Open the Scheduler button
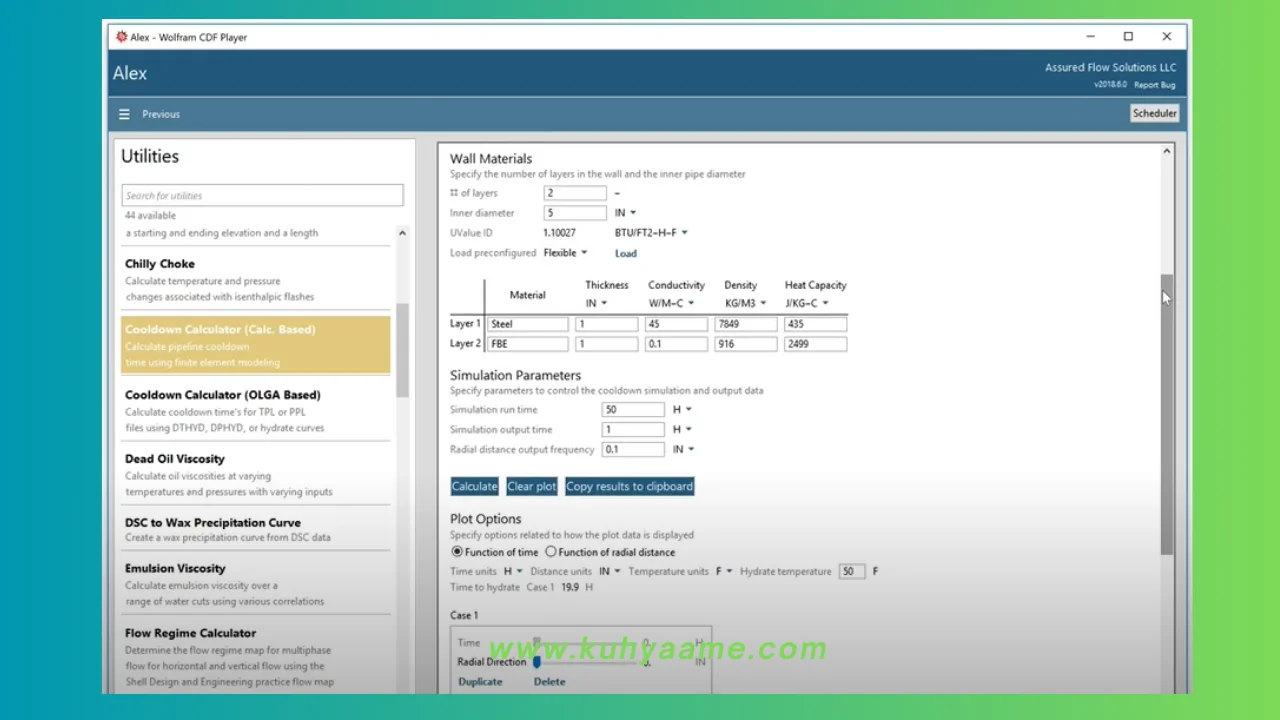Screen dimensions: 1280x720 (x=1155, y=113)
